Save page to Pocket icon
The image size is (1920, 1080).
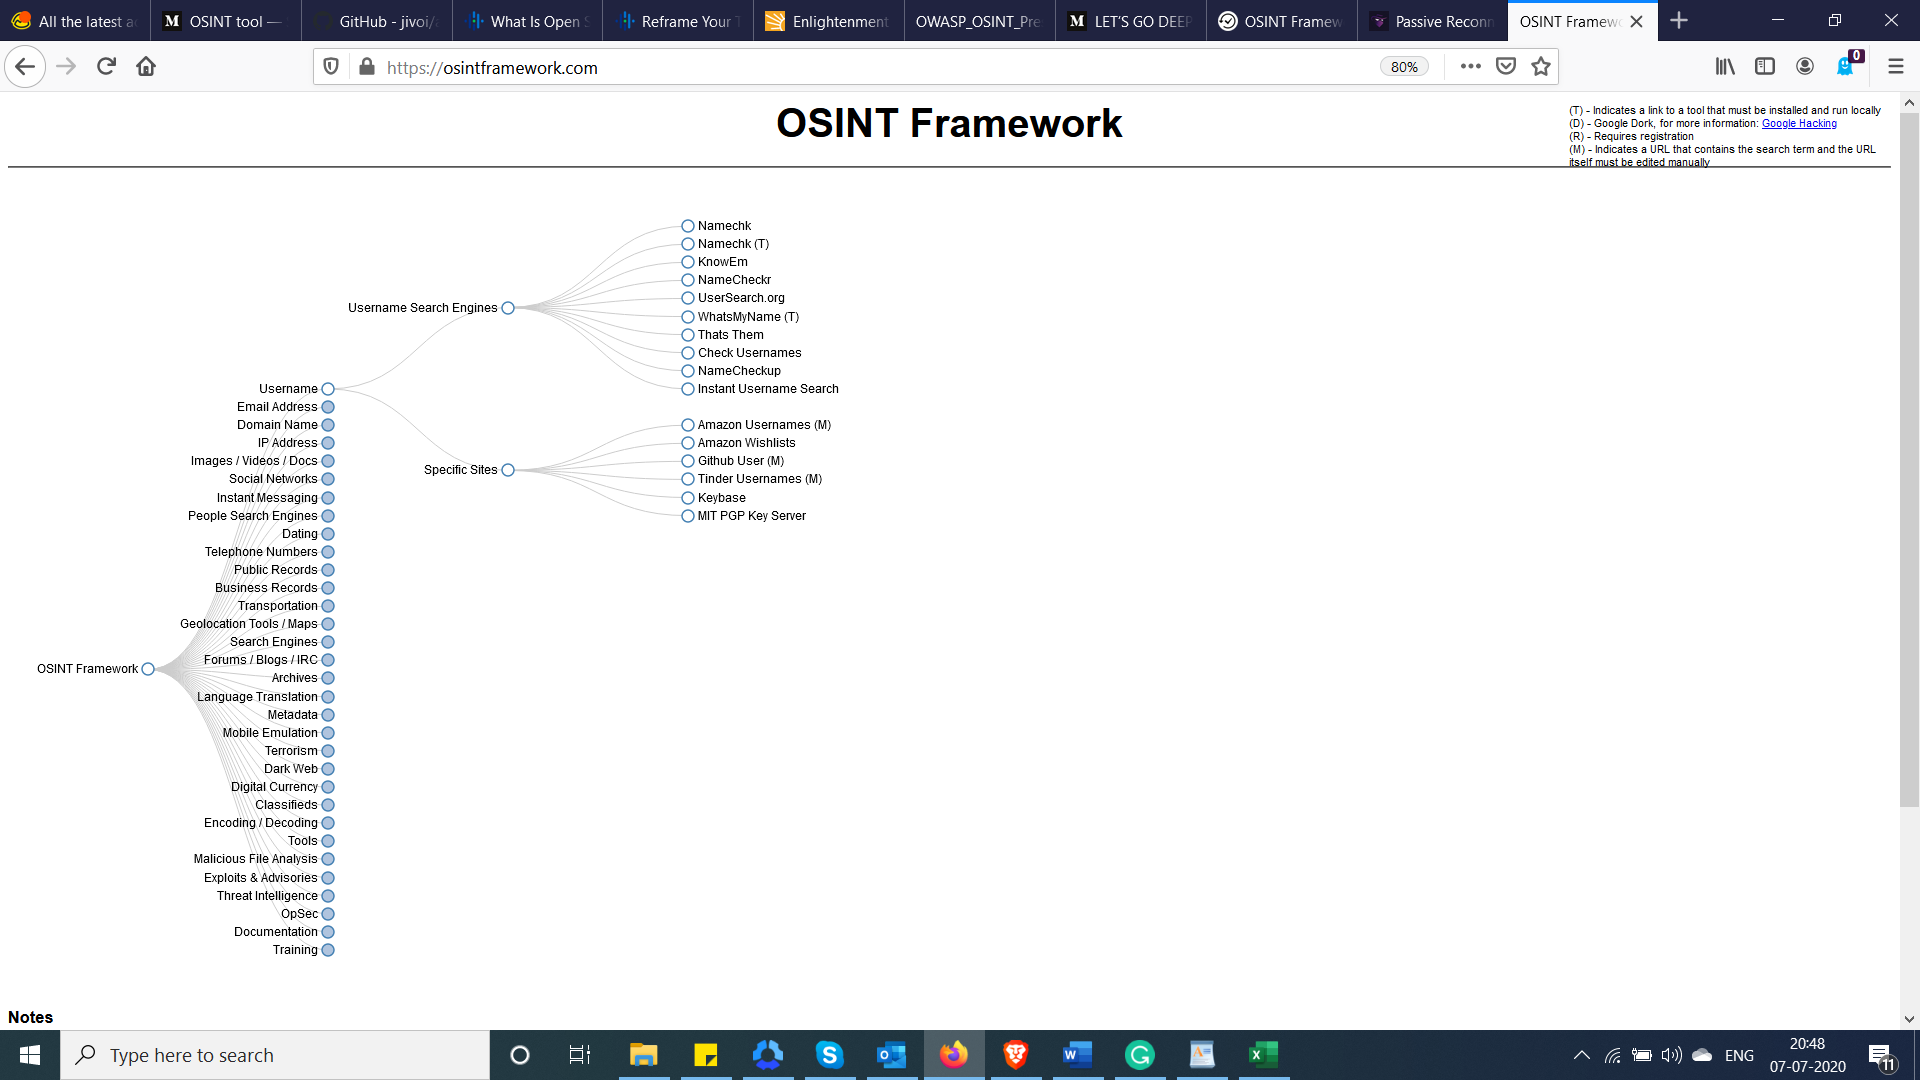[x=1506, y=67]
